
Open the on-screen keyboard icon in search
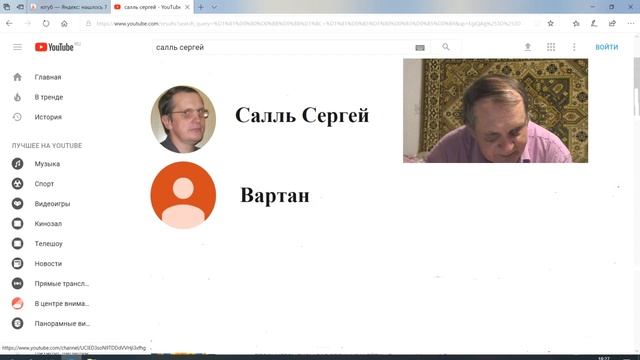click(420, 48)
